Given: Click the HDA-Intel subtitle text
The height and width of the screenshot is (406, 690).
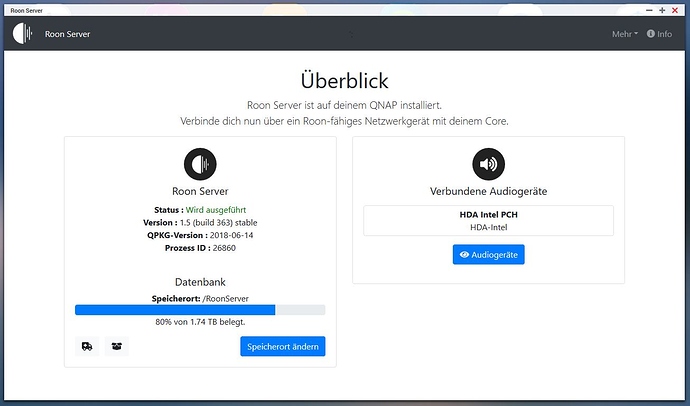Looking at the screenshot, I should (488, 227).
